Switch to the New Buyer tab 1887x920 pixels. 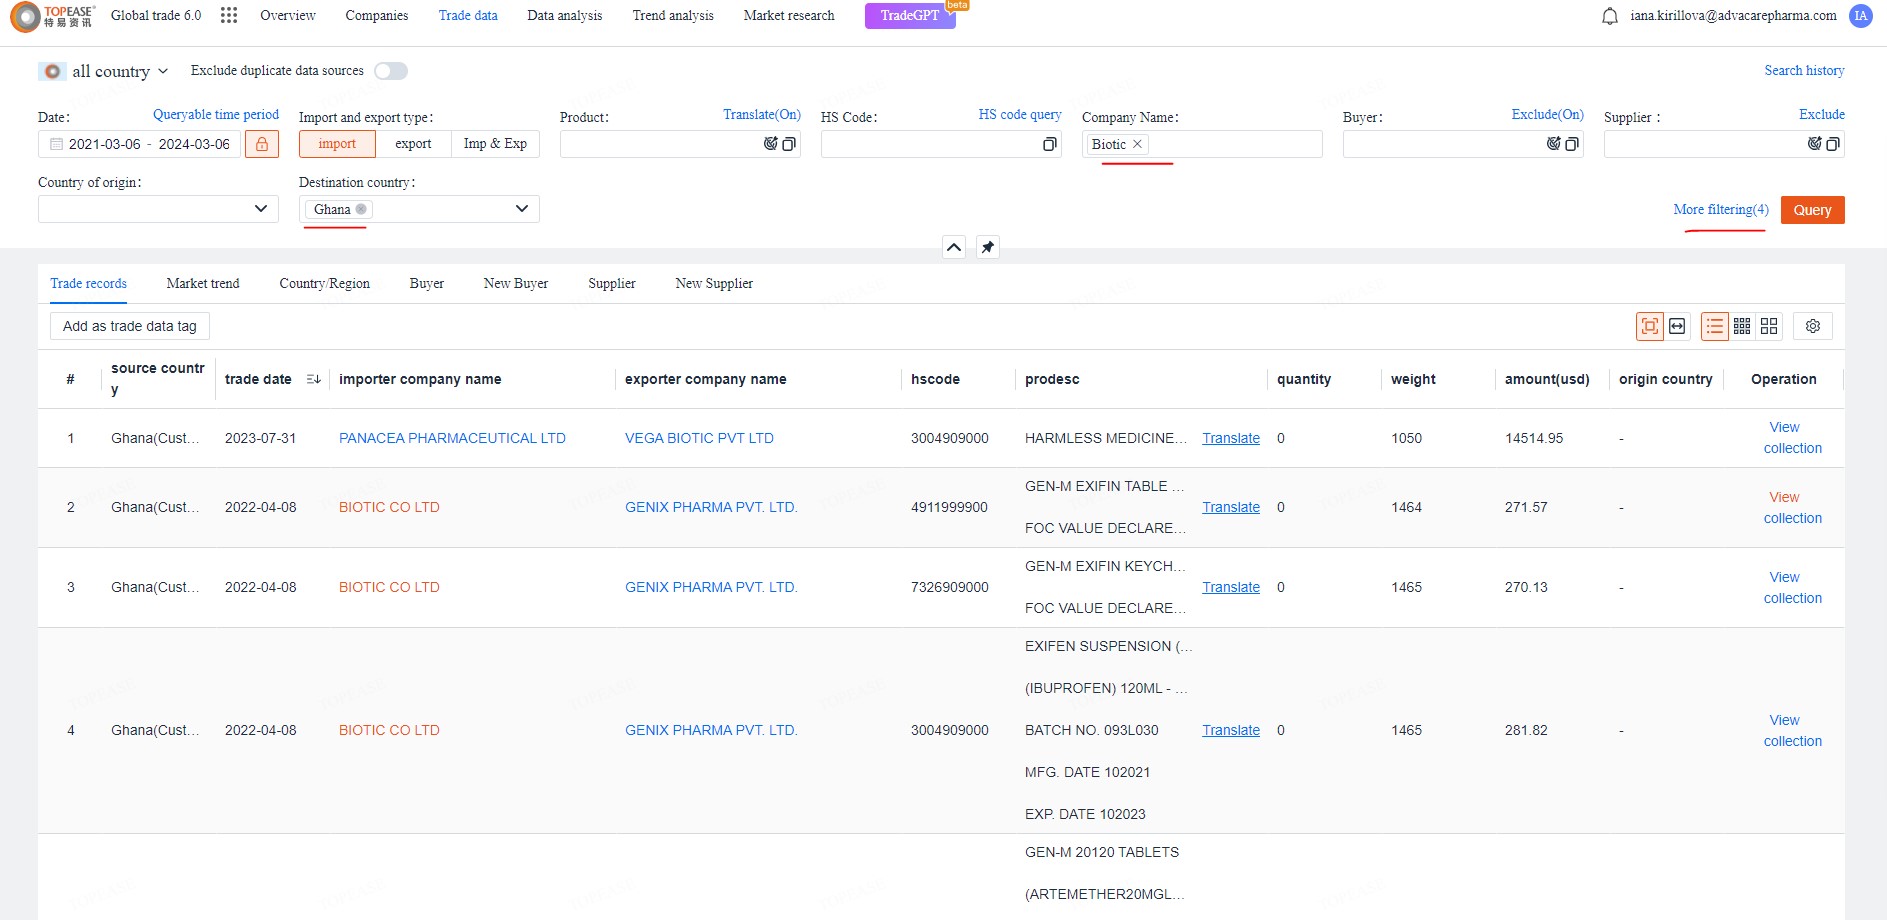516,284
